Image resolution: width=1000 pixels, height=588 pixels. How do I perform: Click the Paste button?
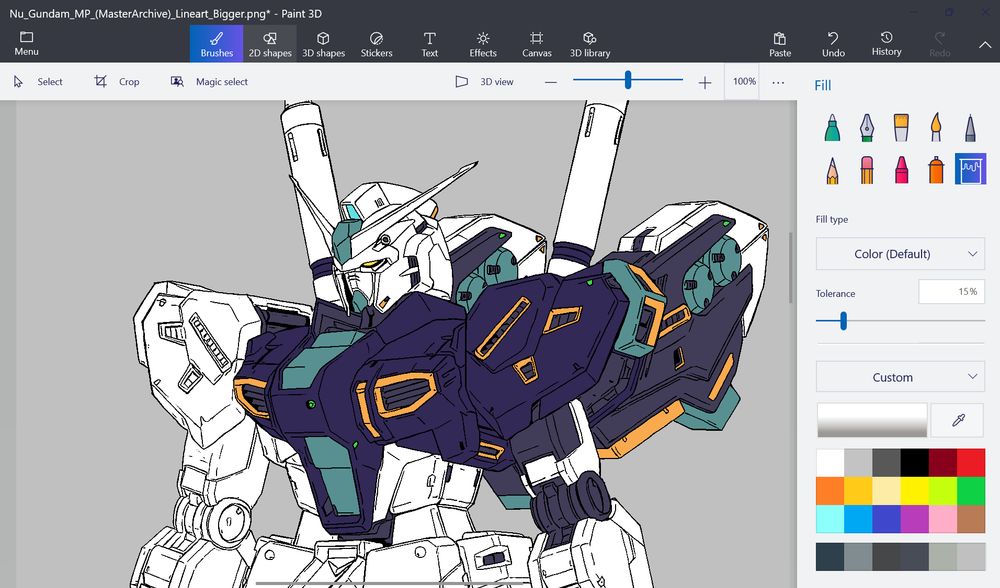click(780, 43)
